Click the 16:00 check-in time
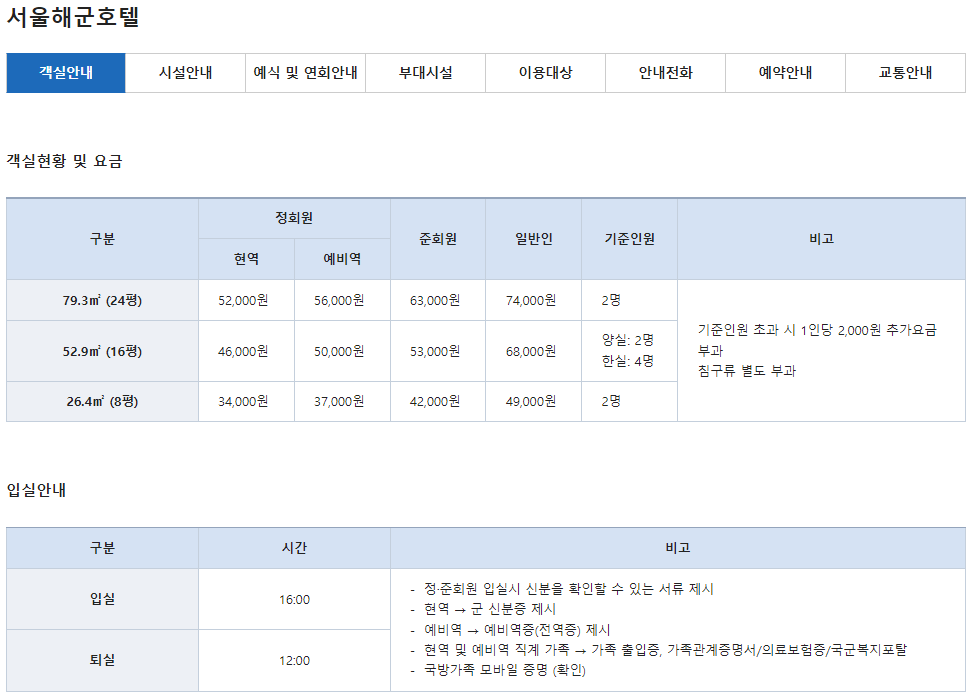The height and width of the screenshot is (695, 972). 294,600
